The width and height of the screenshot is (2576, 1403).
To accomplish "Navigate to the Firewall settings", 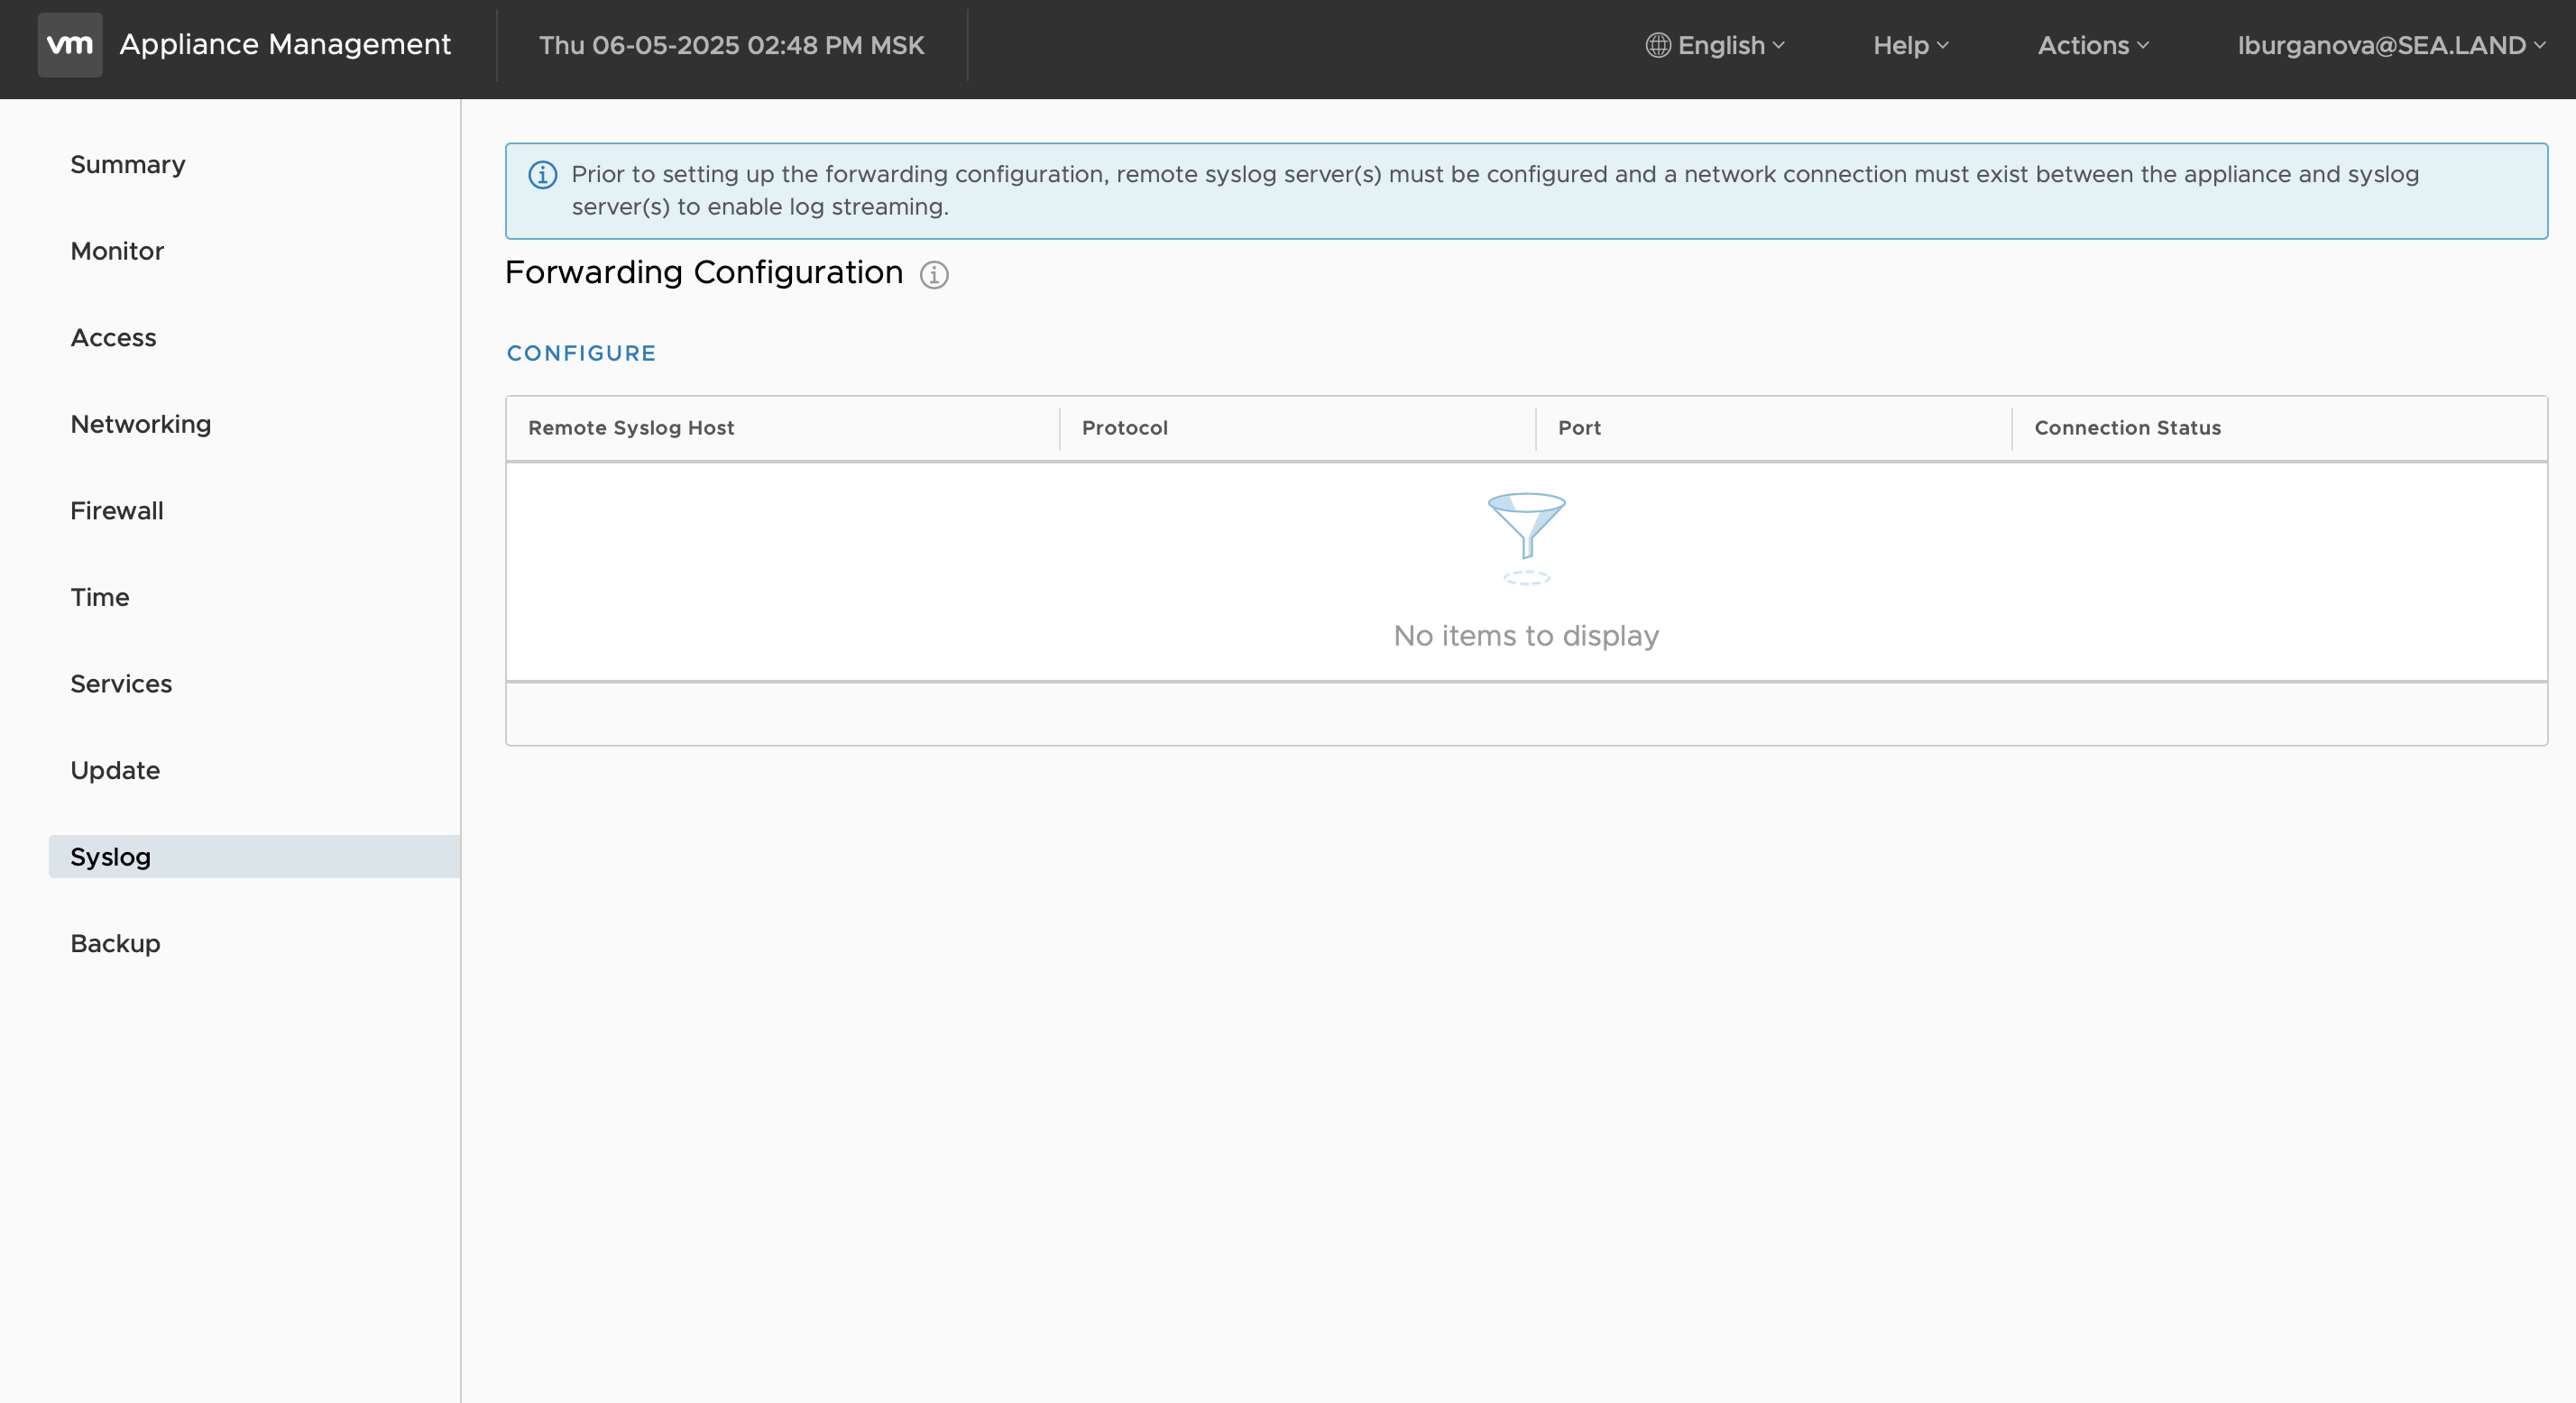I will tap(116, 510).
